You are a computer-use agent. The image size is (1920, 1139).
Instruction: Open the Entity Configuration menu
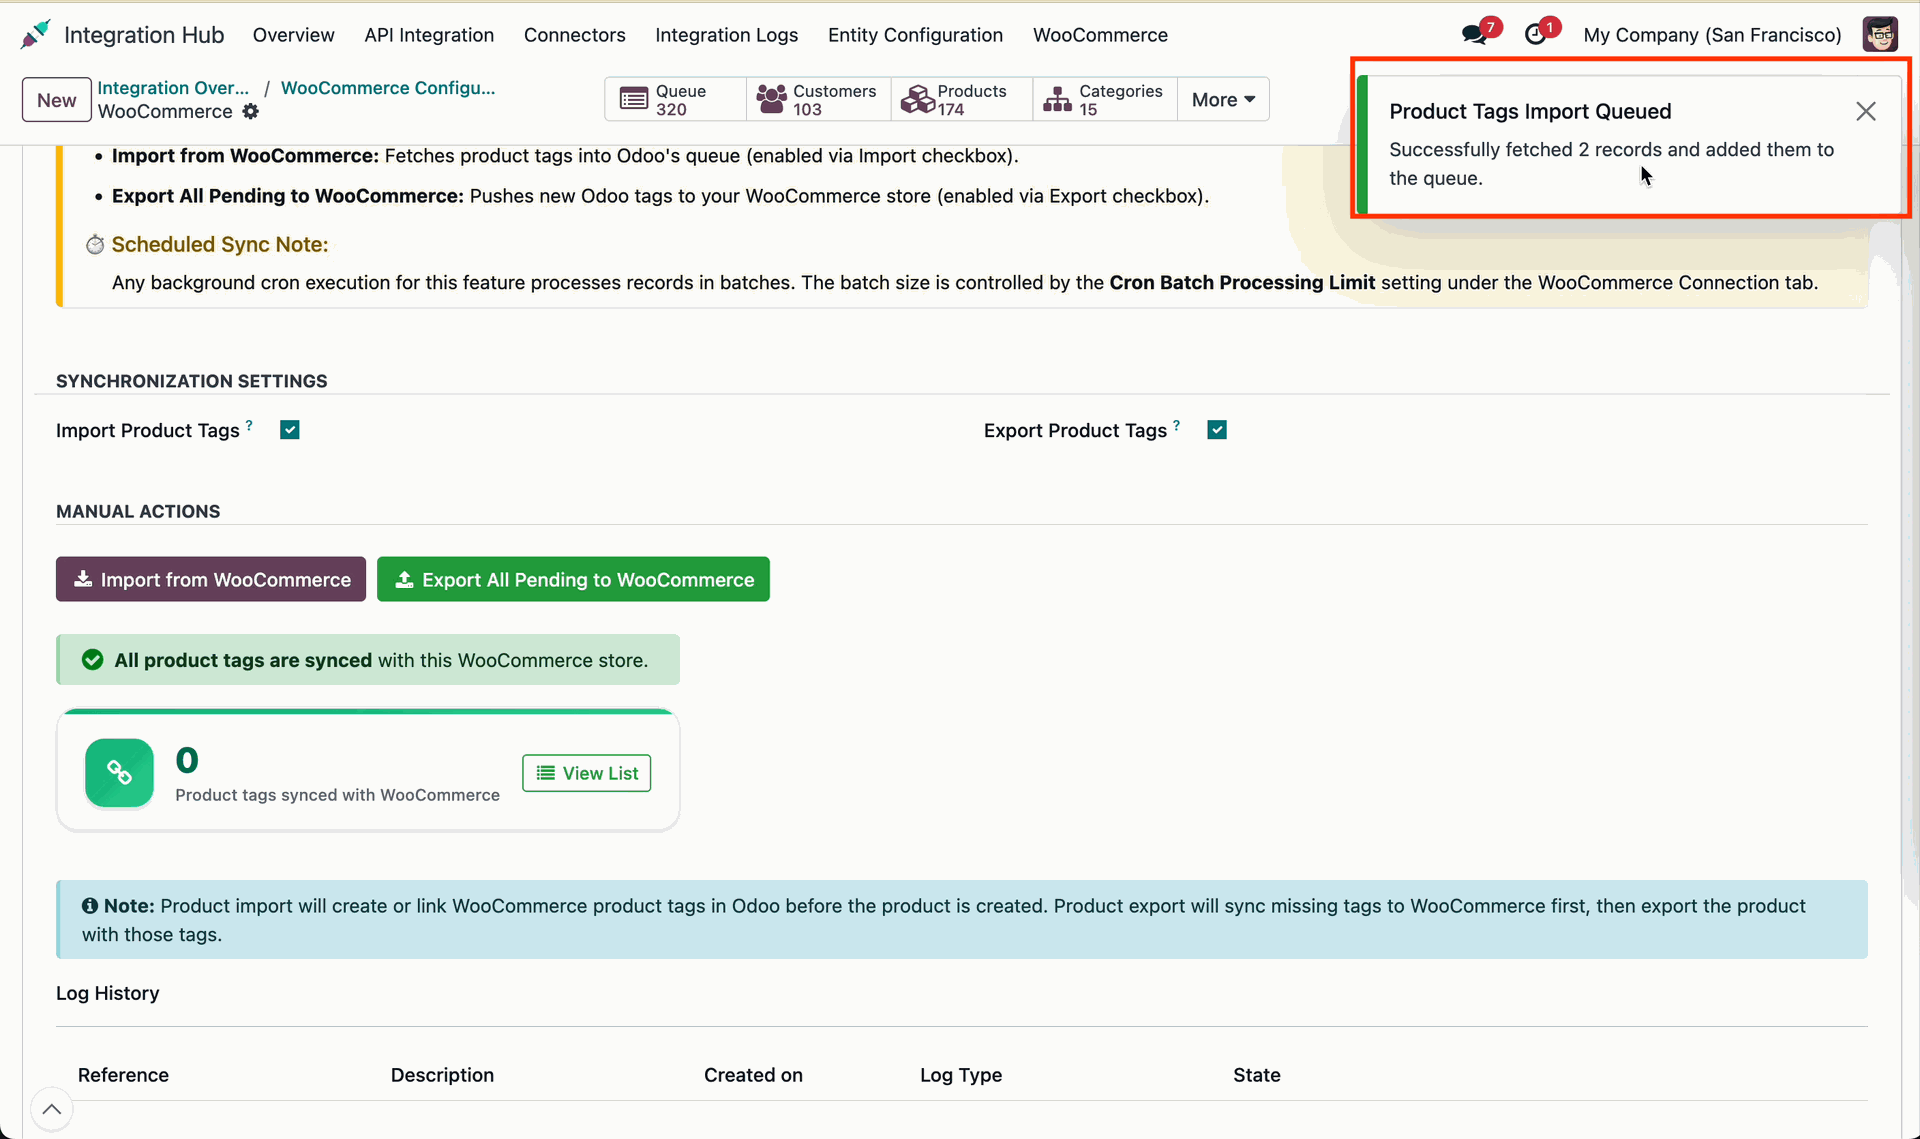point(915,35)
